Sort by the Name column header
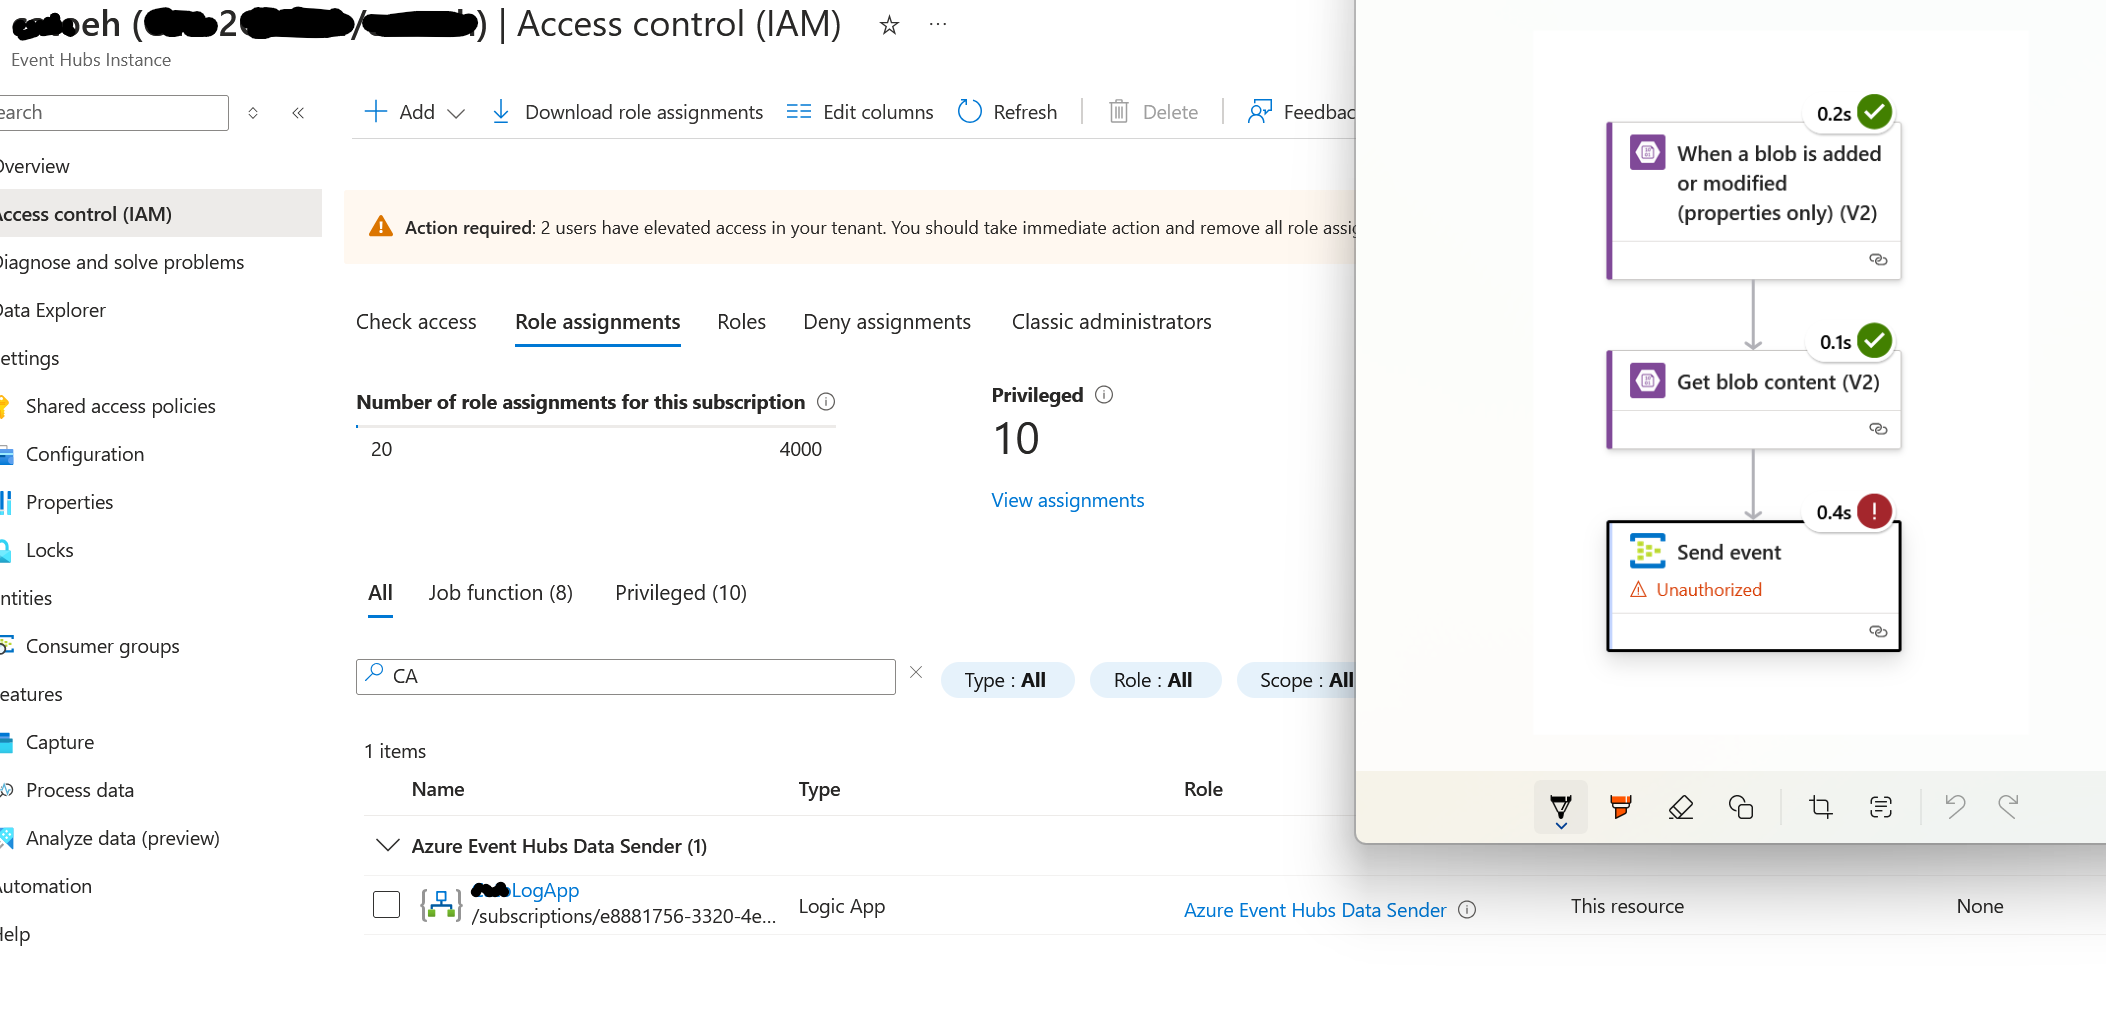This screenshot has width=2106, height=1024. tap(438, 789)
